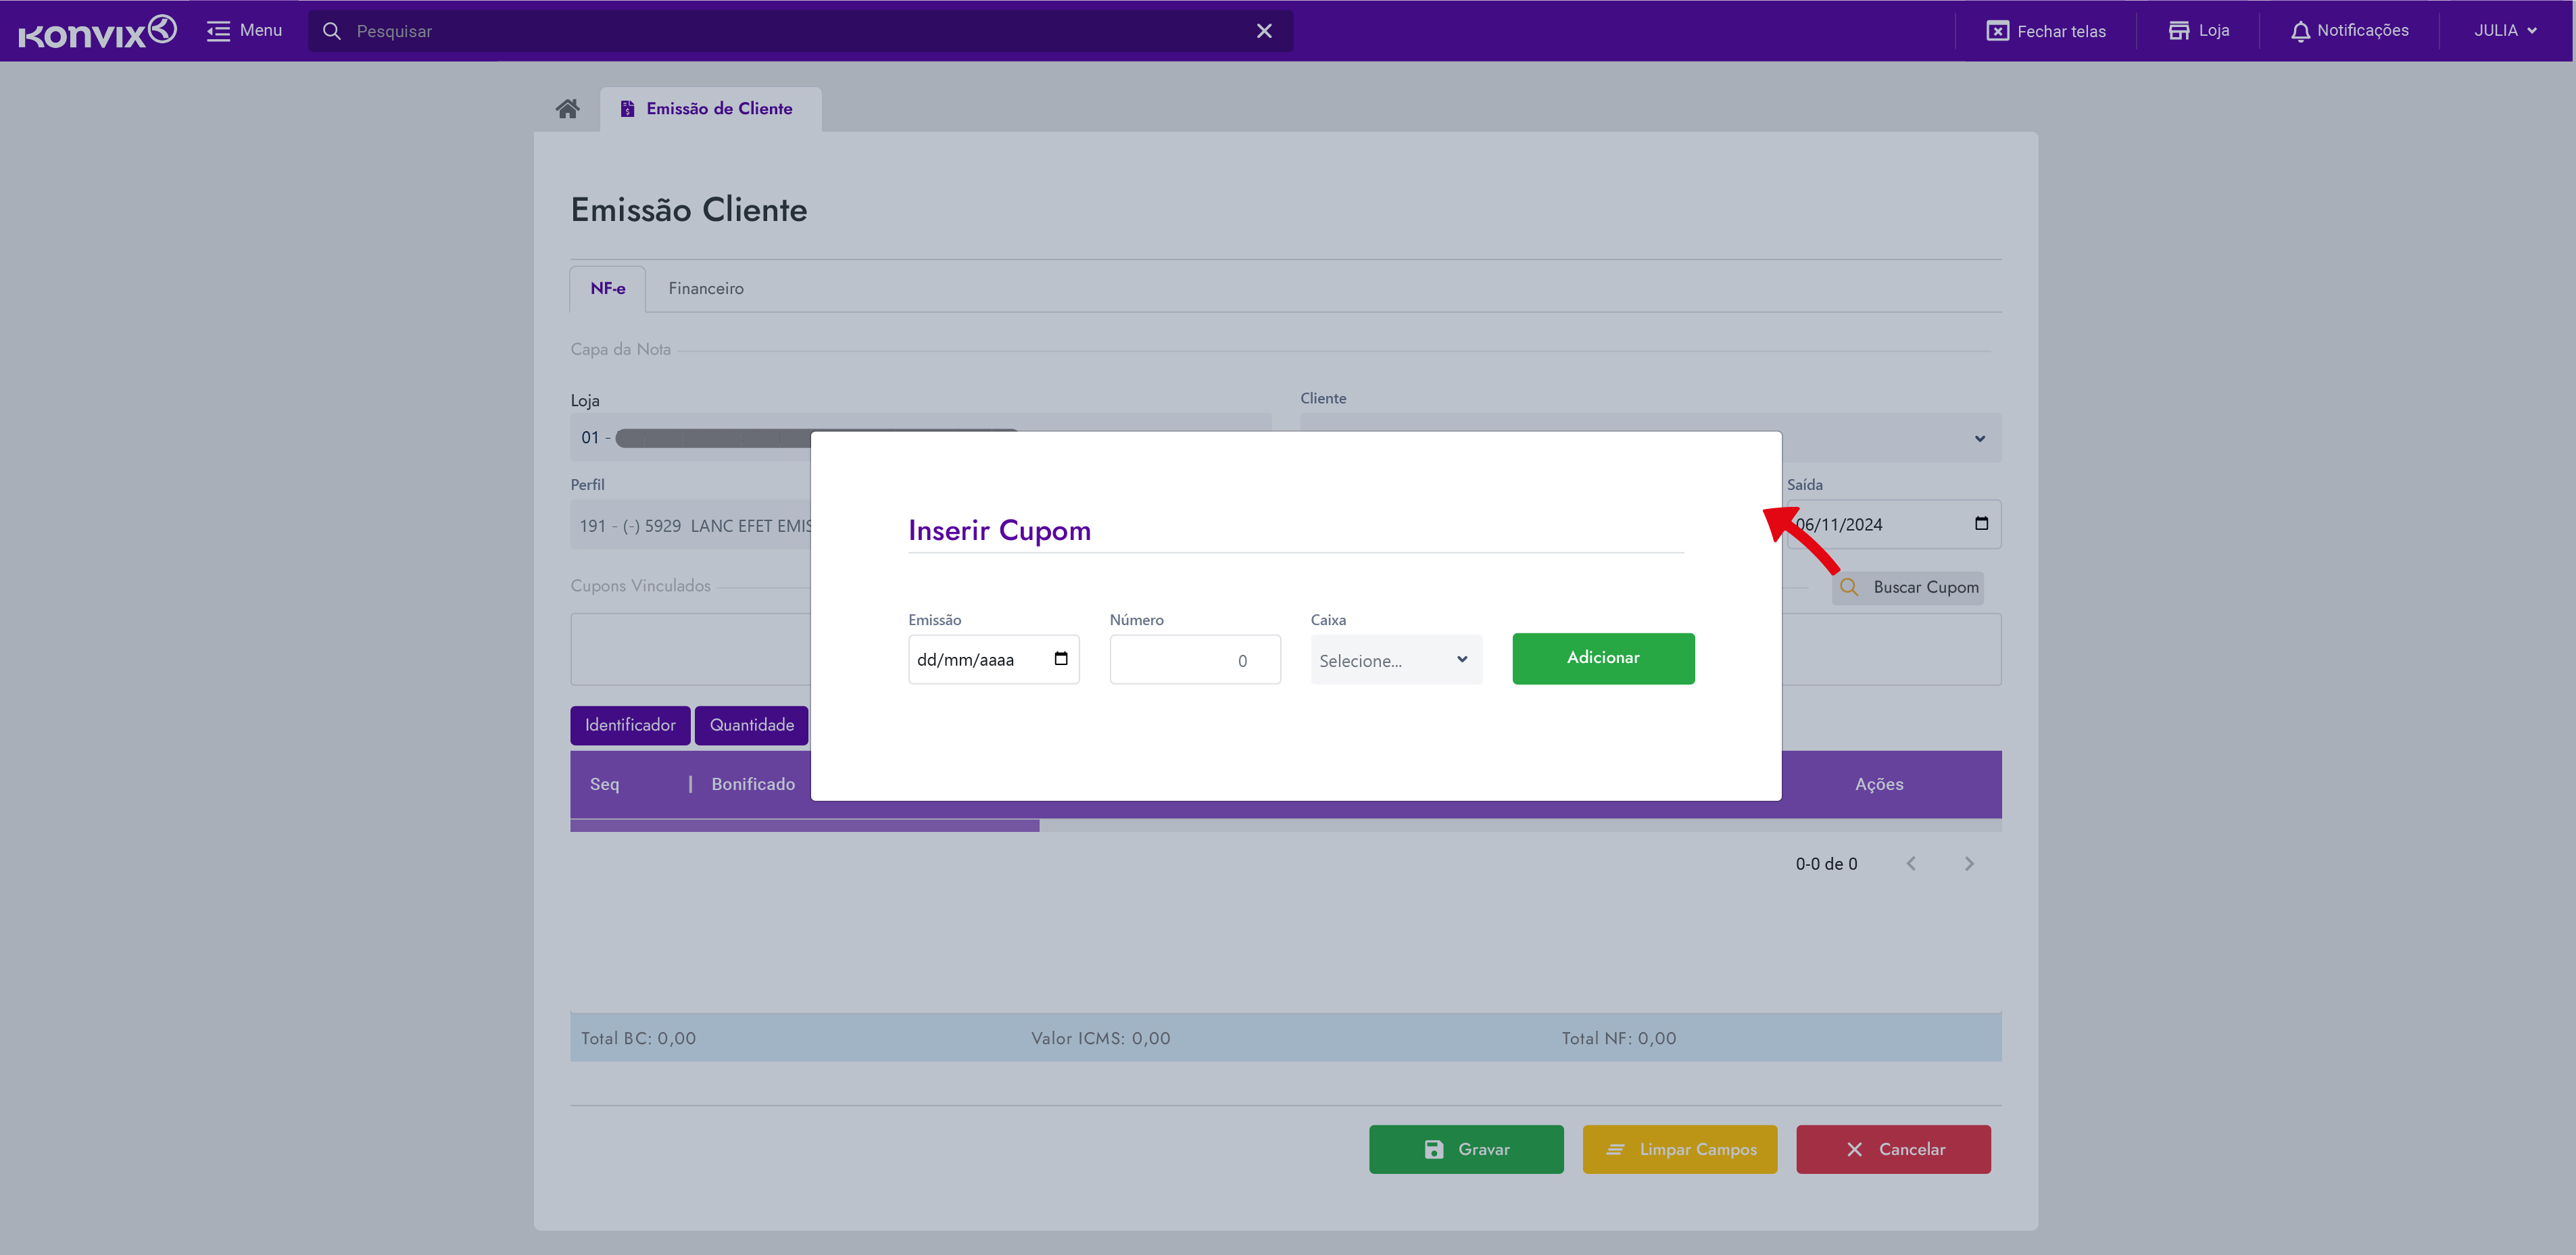Expand the Caixa Selecione dropdown
The width and height of the screenshot is (2576, 1255).
coord(1396,660)
